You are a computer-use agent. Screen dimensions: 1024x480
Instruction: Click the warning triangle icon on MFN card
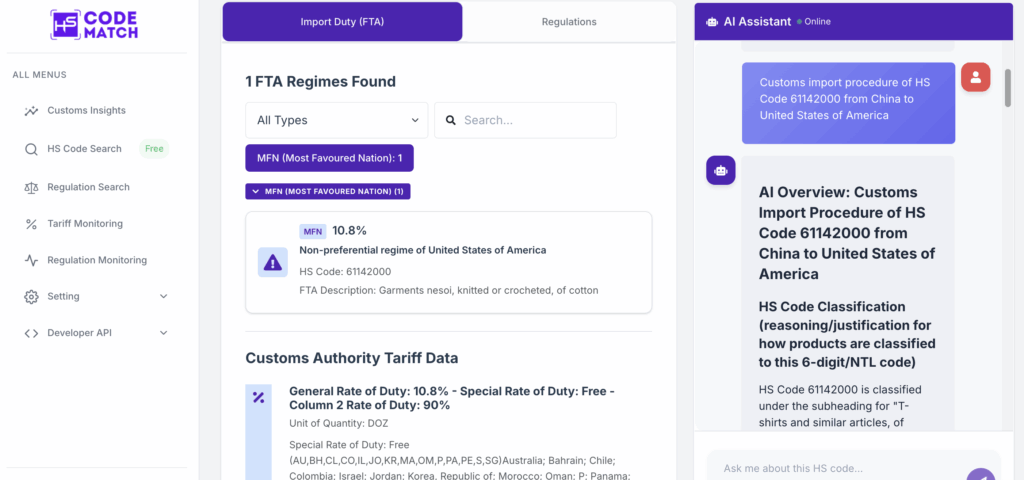point(272,262)
